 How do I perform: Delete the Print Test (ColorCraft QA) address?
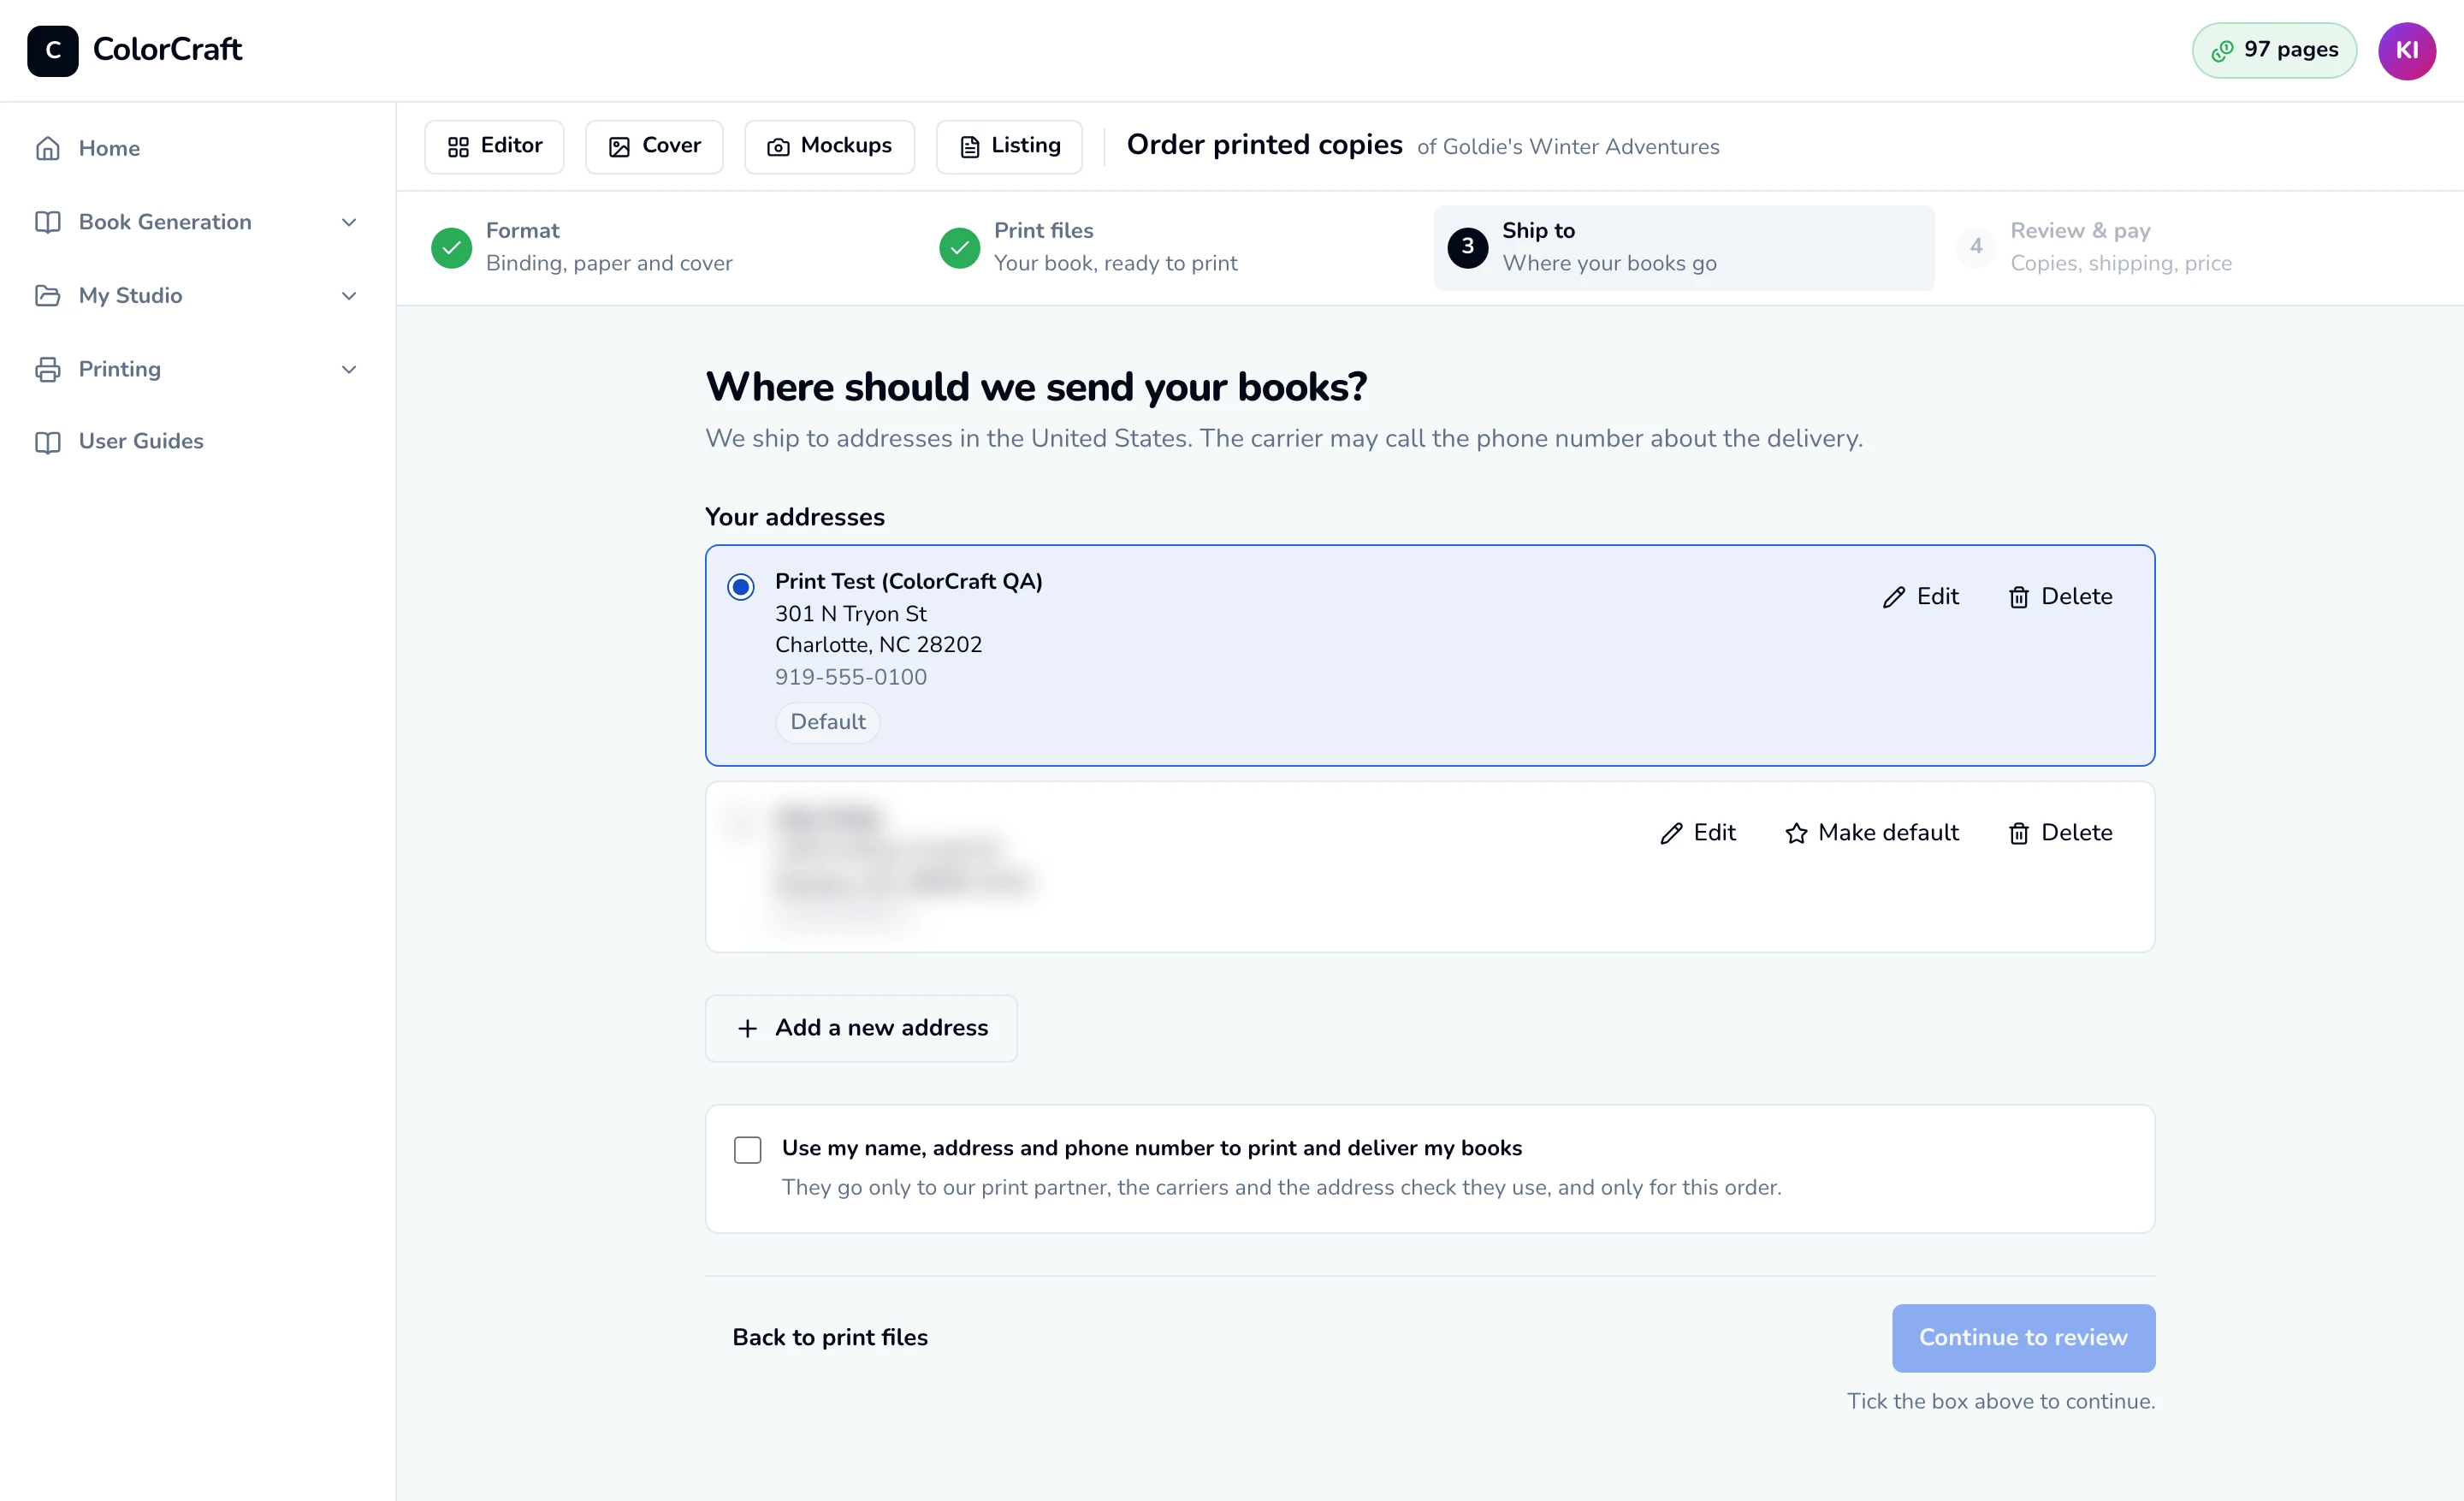pyautogui.click(x=2060, y=596)
